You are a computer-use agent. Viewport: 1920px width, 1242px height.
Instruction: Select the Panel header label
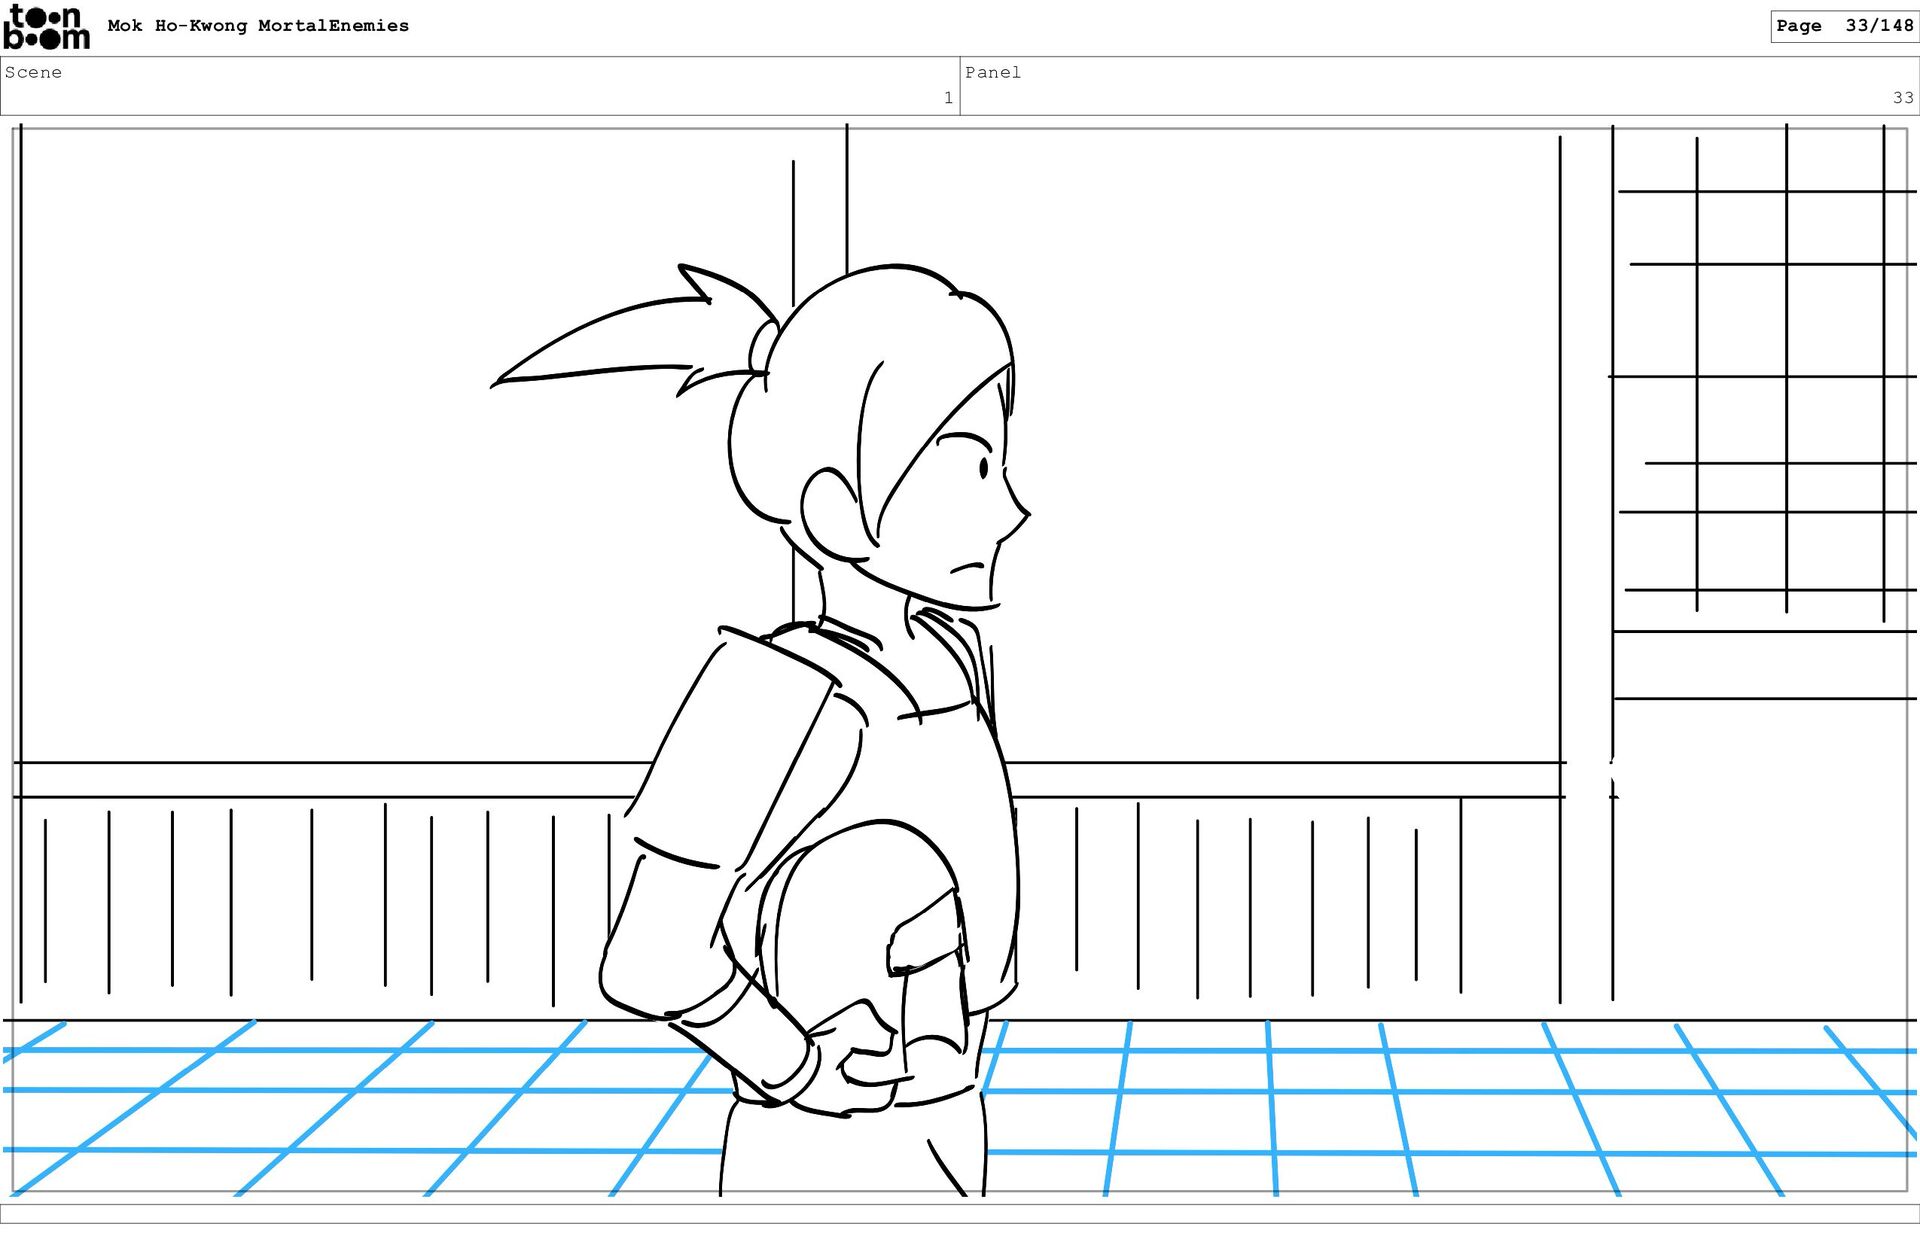(992, 72)
